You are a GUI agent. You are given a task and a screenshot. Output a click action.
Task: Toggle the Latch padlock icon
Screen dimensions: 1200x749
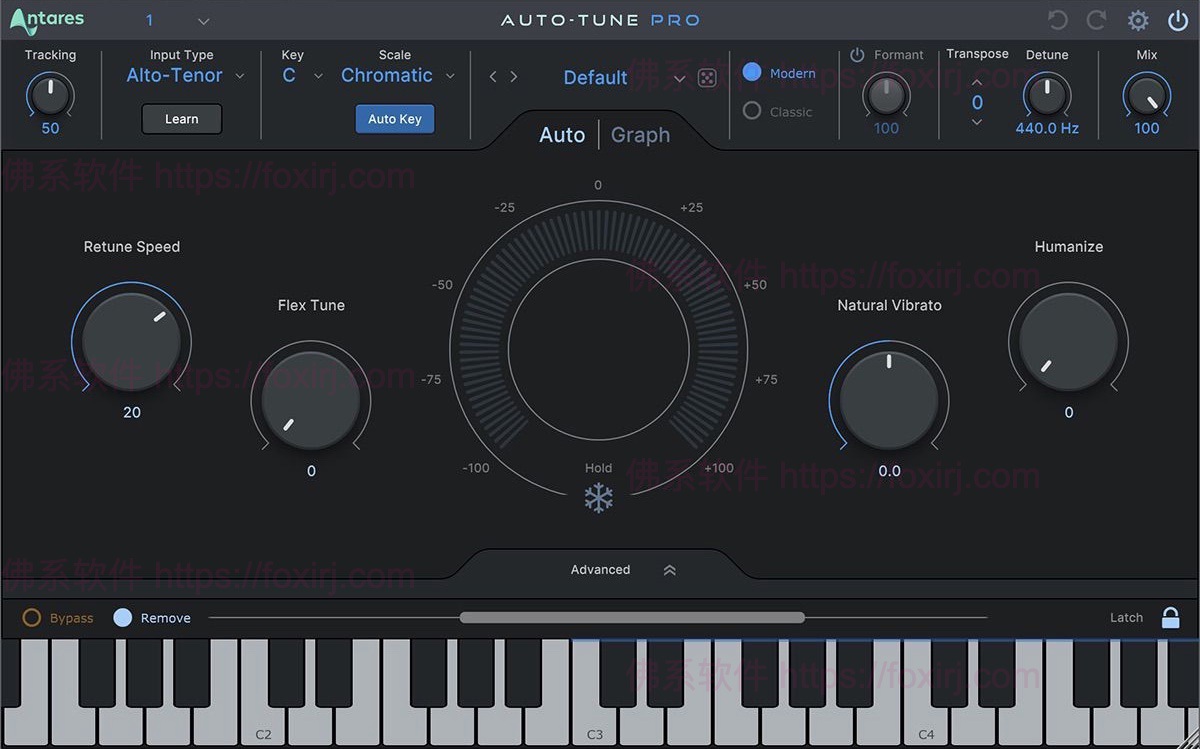pos(1170,618)
